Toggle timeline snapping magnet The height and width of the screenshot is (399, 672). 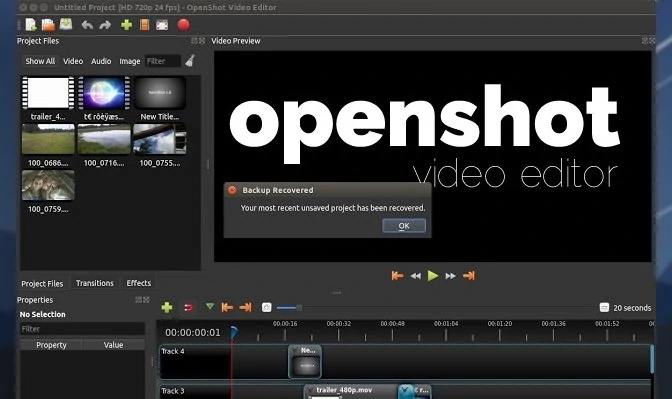pos(188,307)
